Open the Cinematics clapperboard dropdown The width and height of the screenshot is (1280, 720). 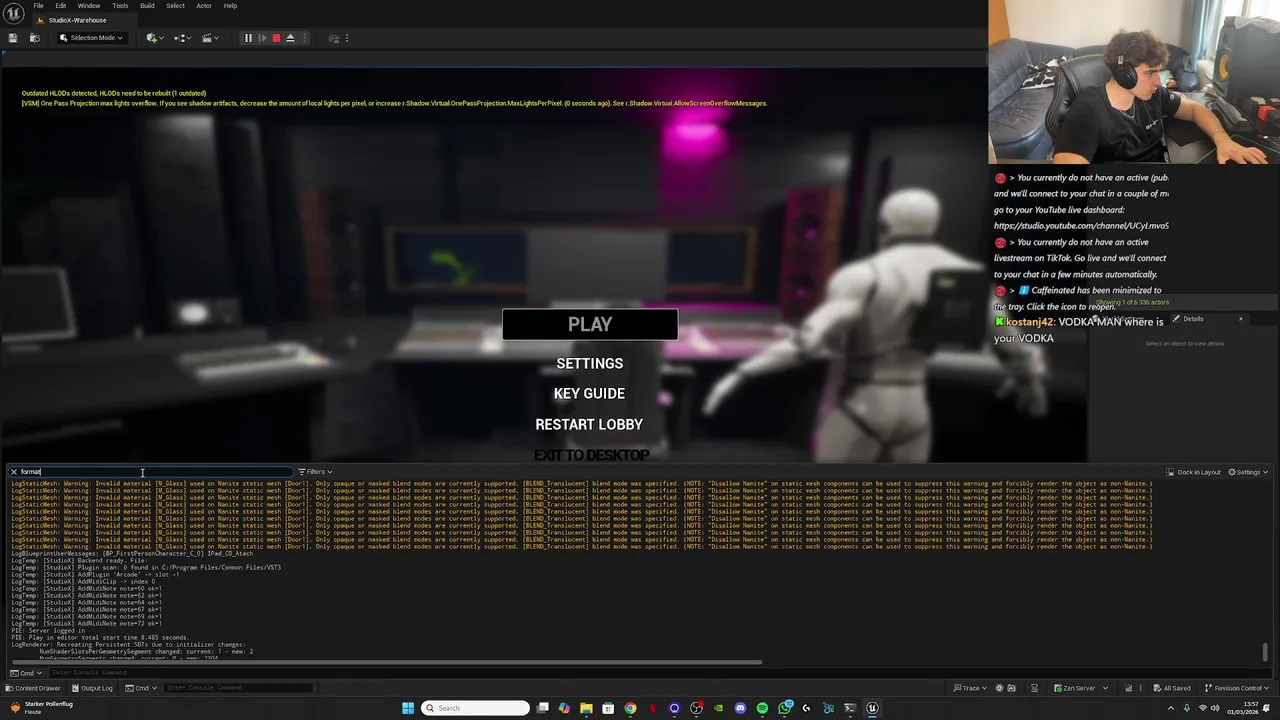(x=210, y=38)
